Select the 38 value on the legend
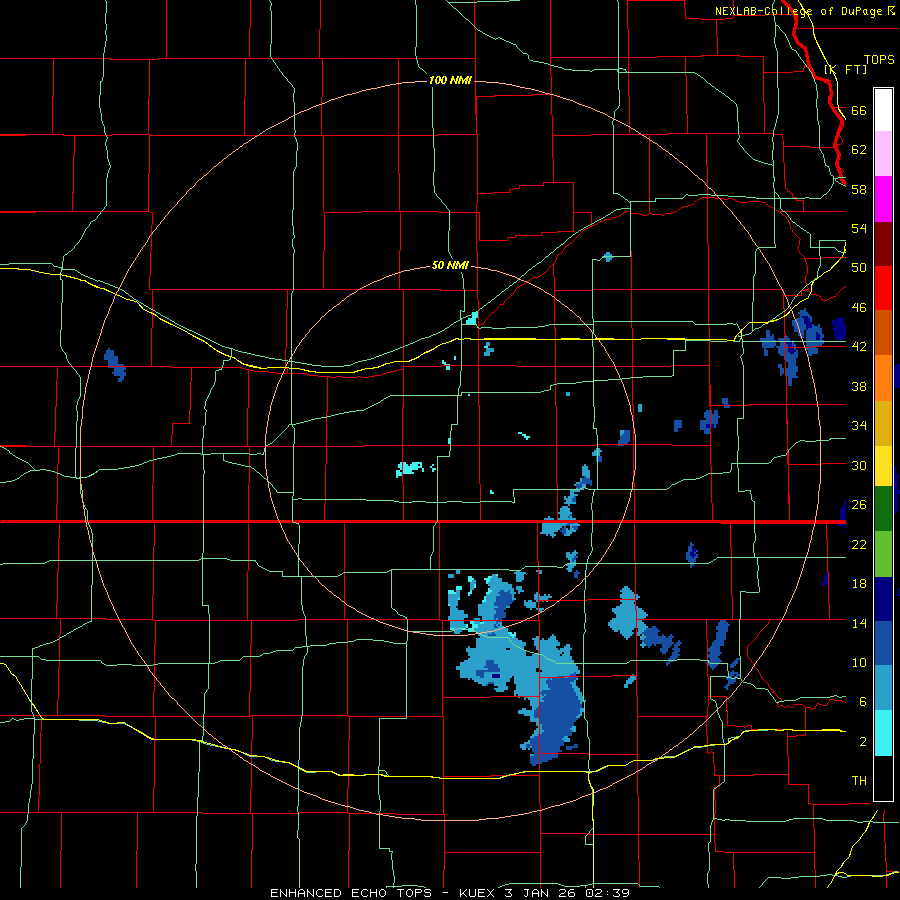This screenshot has height=900, width=900. [x=859, y=386]
